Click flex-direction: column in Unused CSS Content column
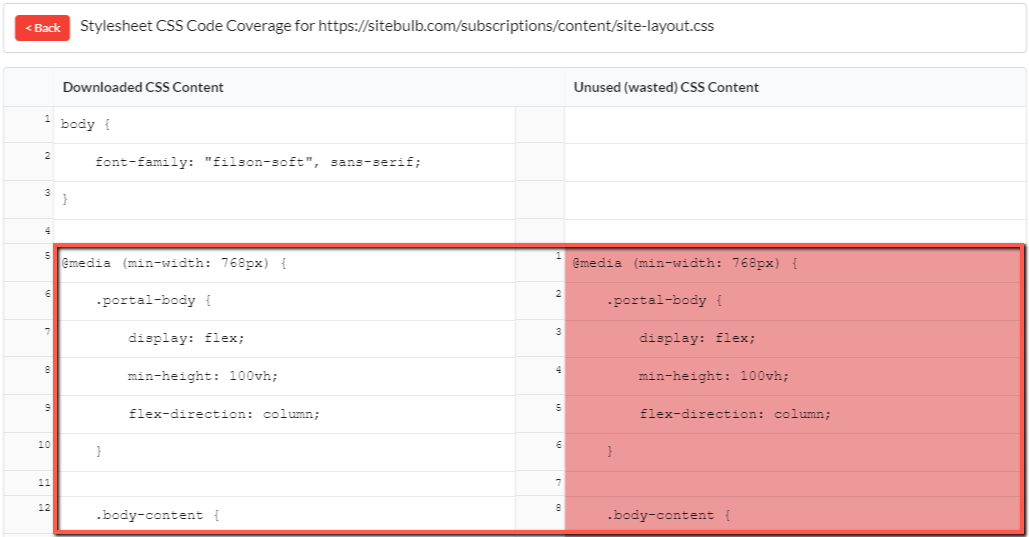The width and height of the screenshot is (1029, 537). tap(736, 414)
